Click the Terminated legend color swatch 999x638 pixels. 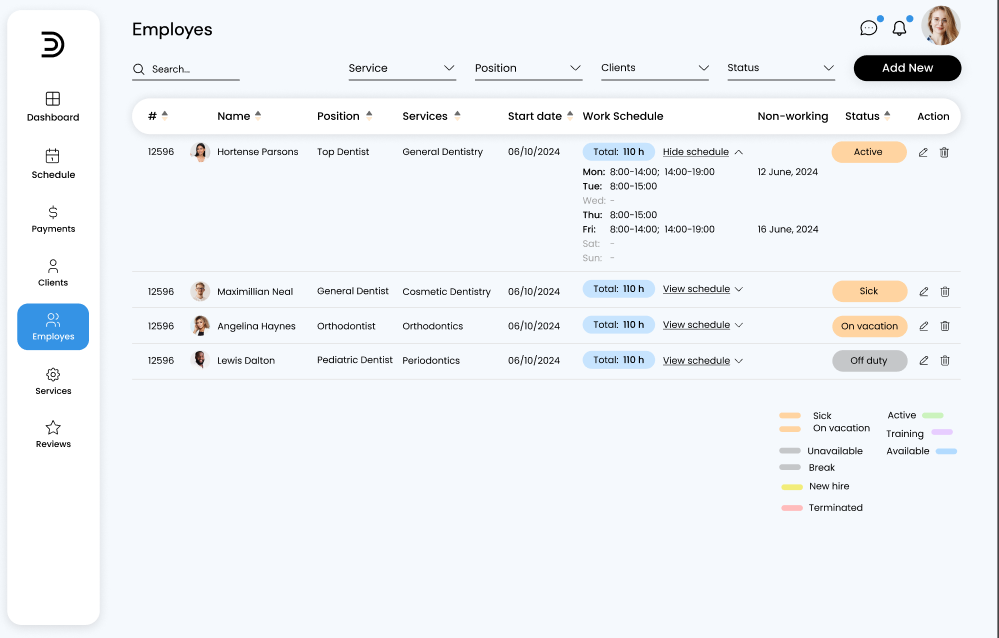791,508
